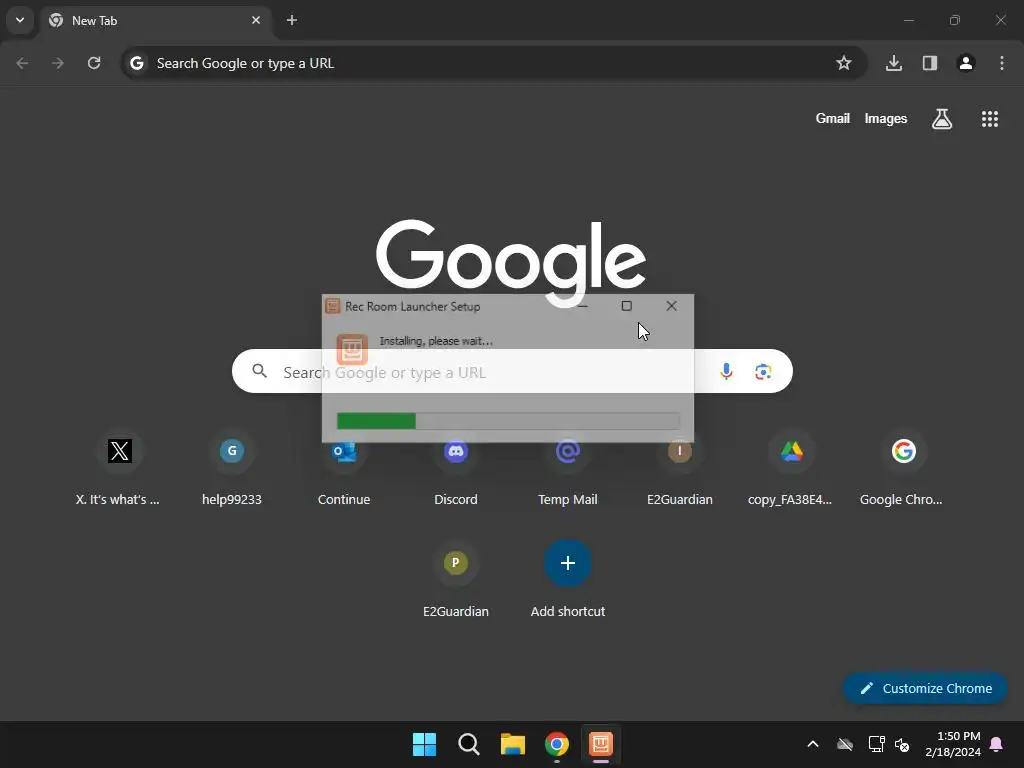Viewport: 1024px width, 768px height.
Task: Select the New Tab browser tab
Action: (x=154, y=20)
